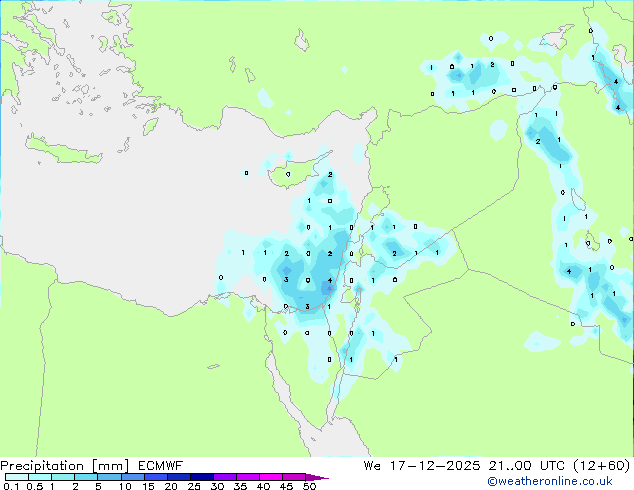Click the legend label '25'
Image resolution: width=634 pixels, height=490 pixels.
pyautogui.click(x=194, y=486)
